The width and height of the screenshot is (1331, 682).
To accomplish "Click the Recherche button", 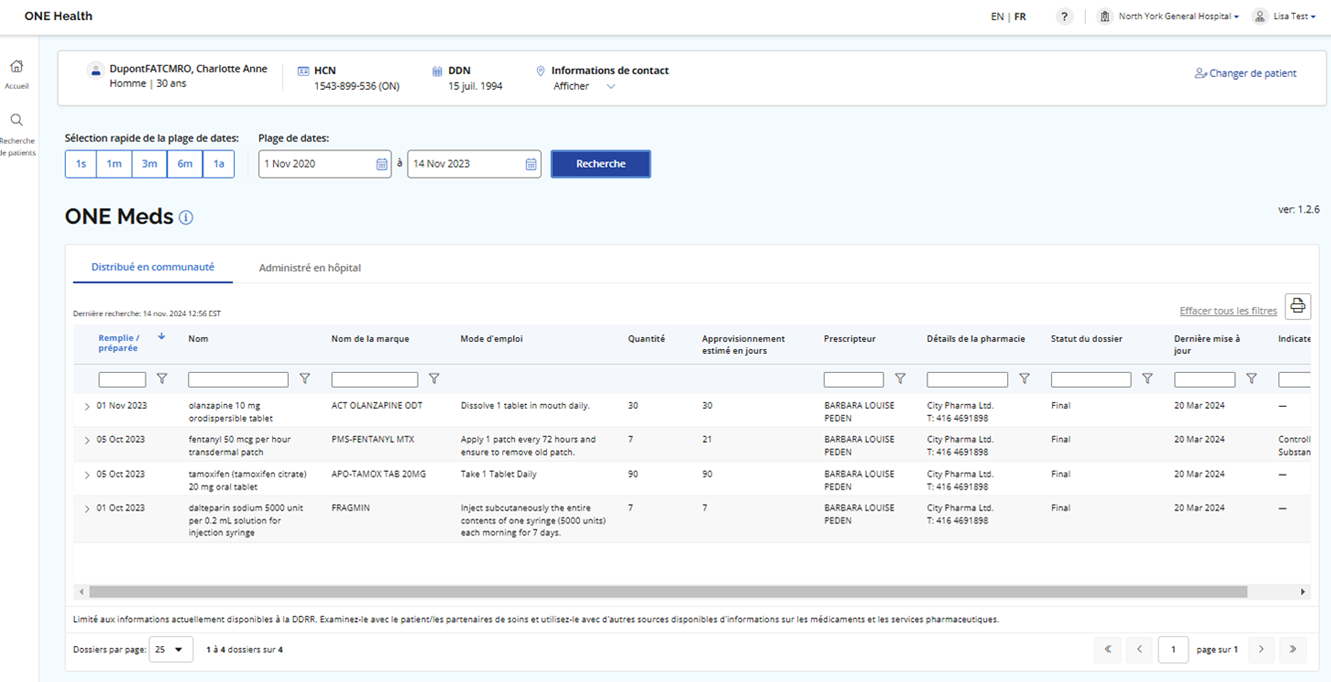I will coord(601,164).
